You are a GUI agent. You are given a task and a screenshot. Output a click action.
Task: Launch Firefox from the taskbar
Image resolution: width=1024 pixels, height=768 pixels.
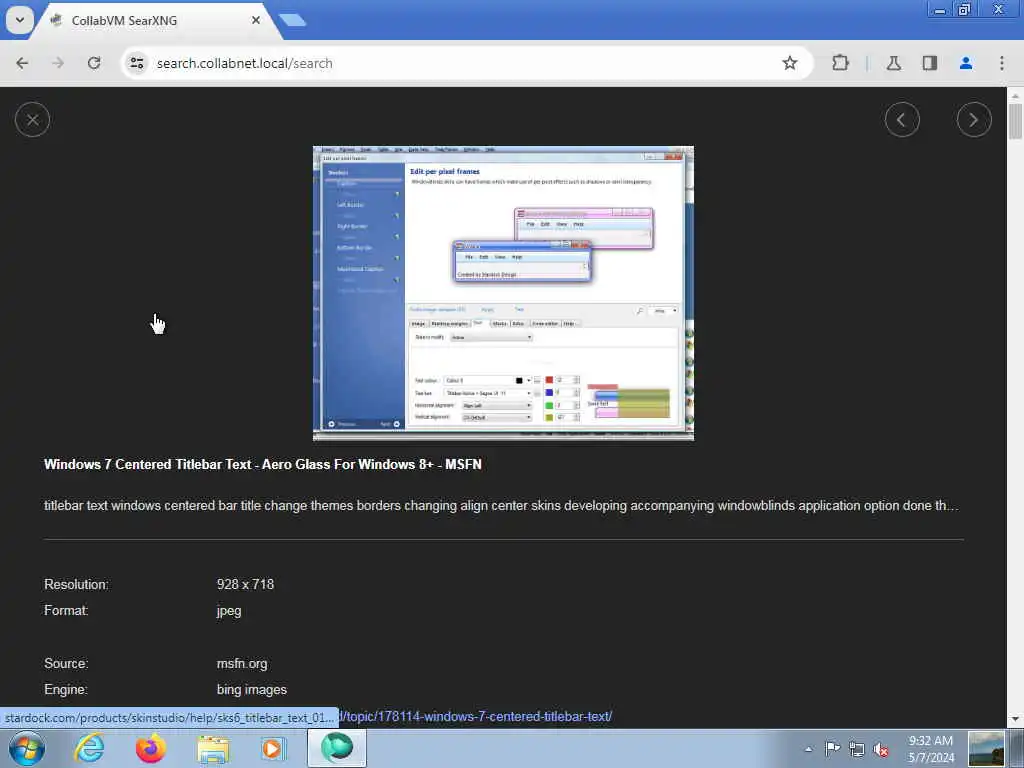(x=150, y=748)
